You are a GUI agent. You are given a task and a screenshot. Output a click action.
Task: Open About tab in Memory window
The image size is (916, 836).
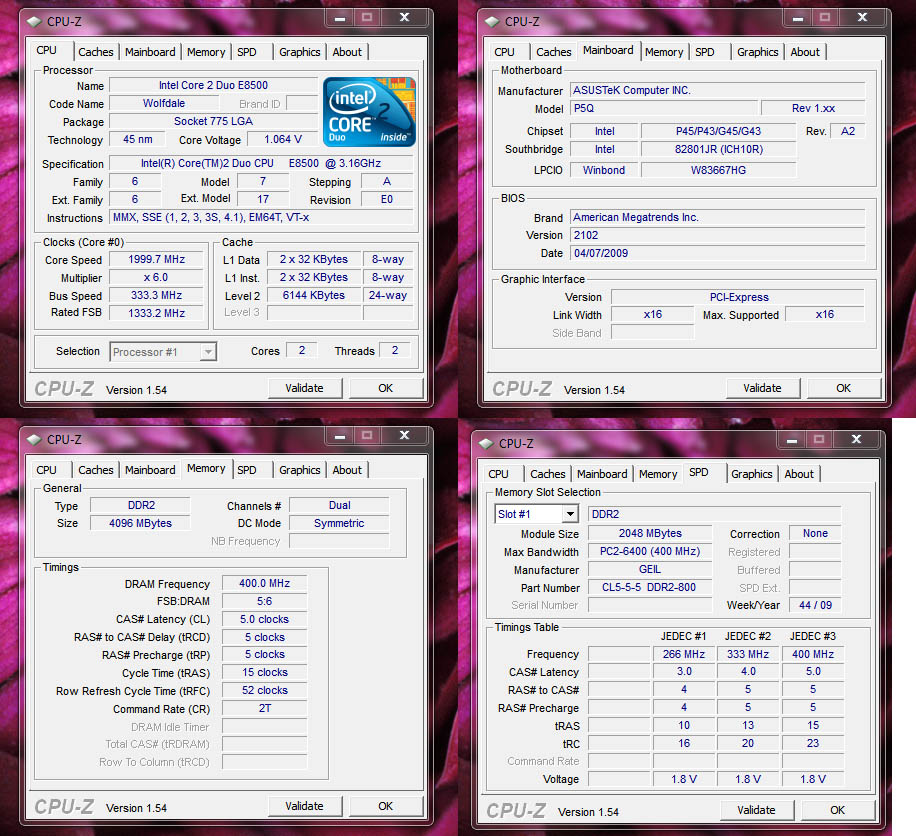tap(347, 470)
